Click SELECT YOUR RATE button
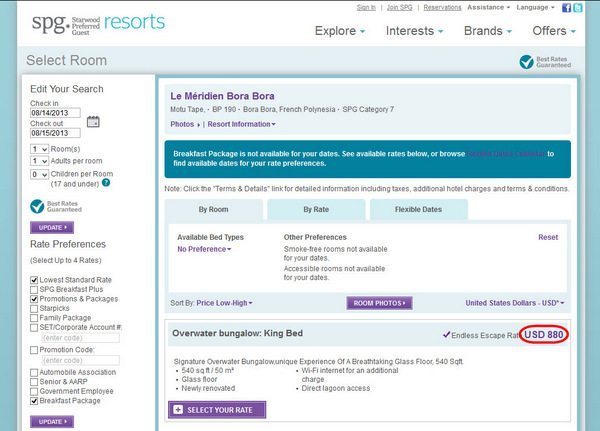 217,410
